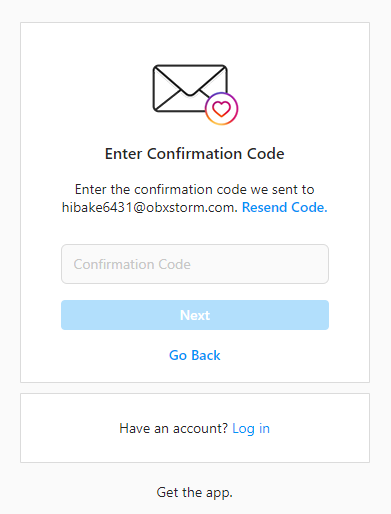Viewport: 391px width, 514px height.
Task: Click the 'Have an account?' card panel
Action: tap(195, 428)
